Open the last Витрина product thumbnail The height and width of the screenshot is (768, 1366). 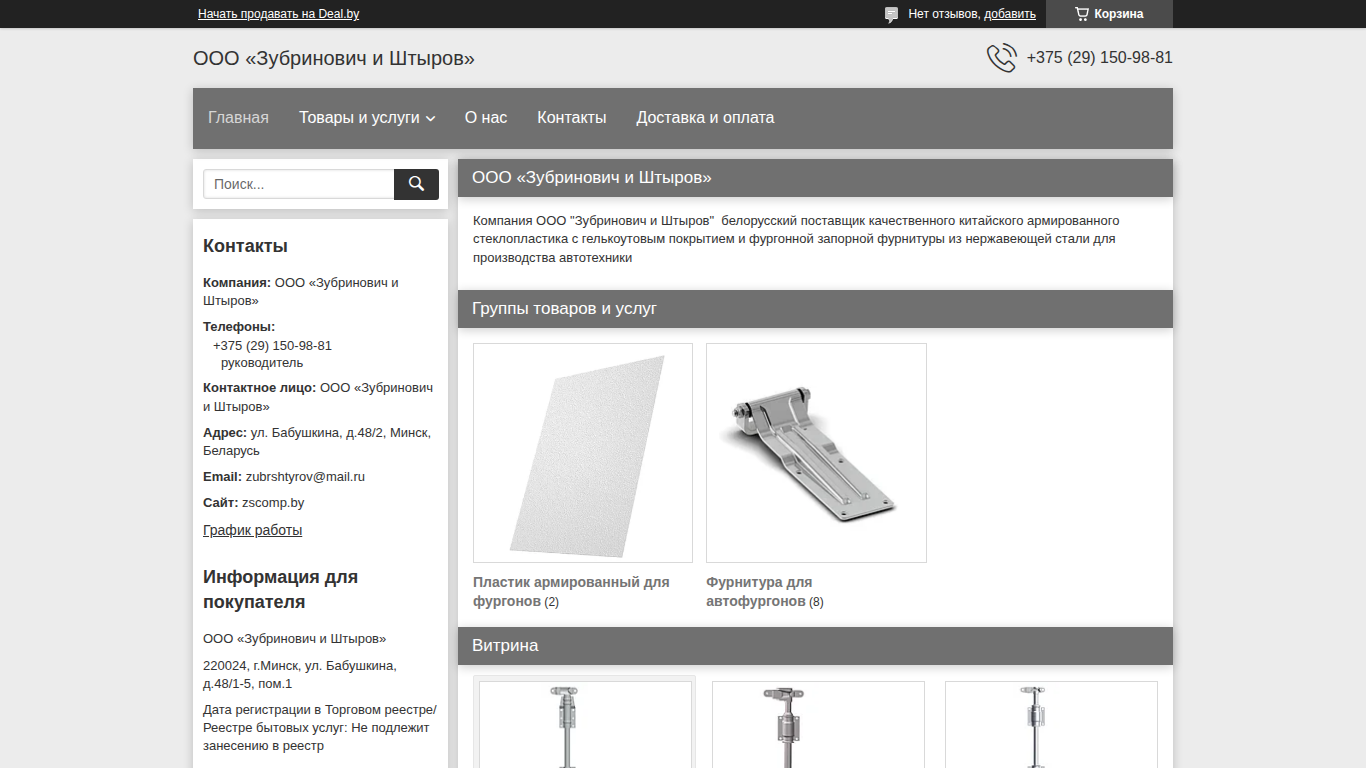pos(1051,724)
